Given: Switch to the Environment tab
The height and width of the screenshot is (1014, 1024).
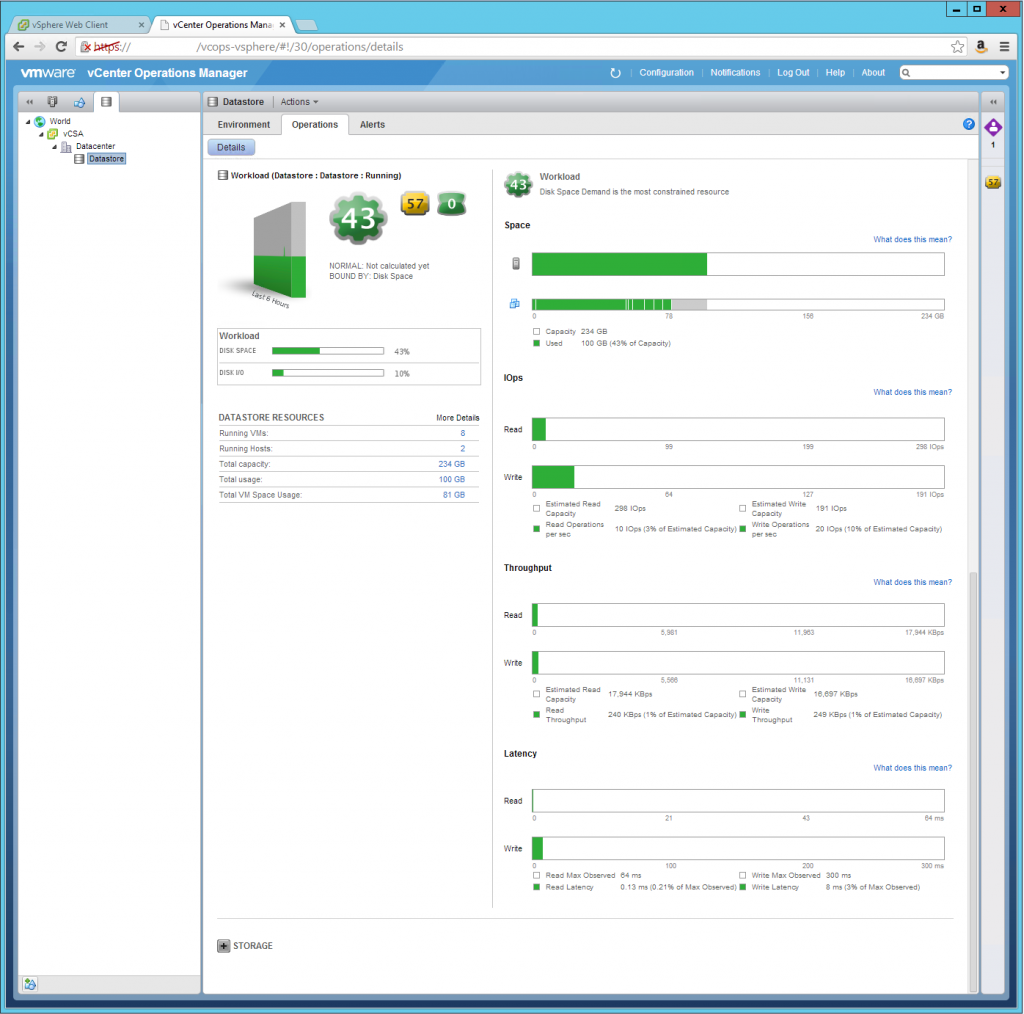Looking at the screenshot, I should (x=244, y=125).
